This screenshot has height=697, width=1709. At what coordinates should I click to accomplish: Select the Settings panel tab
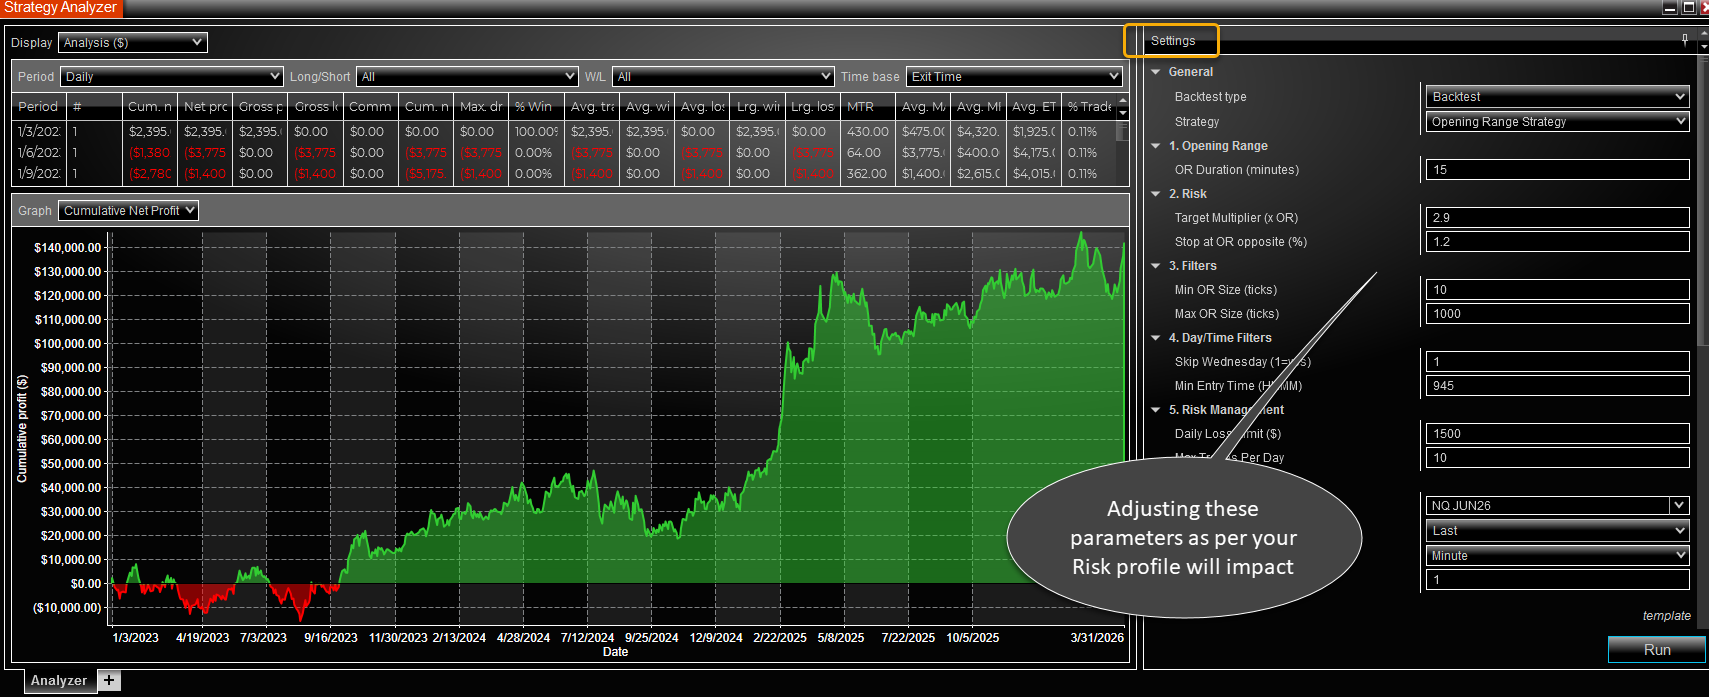point(1172,41)
